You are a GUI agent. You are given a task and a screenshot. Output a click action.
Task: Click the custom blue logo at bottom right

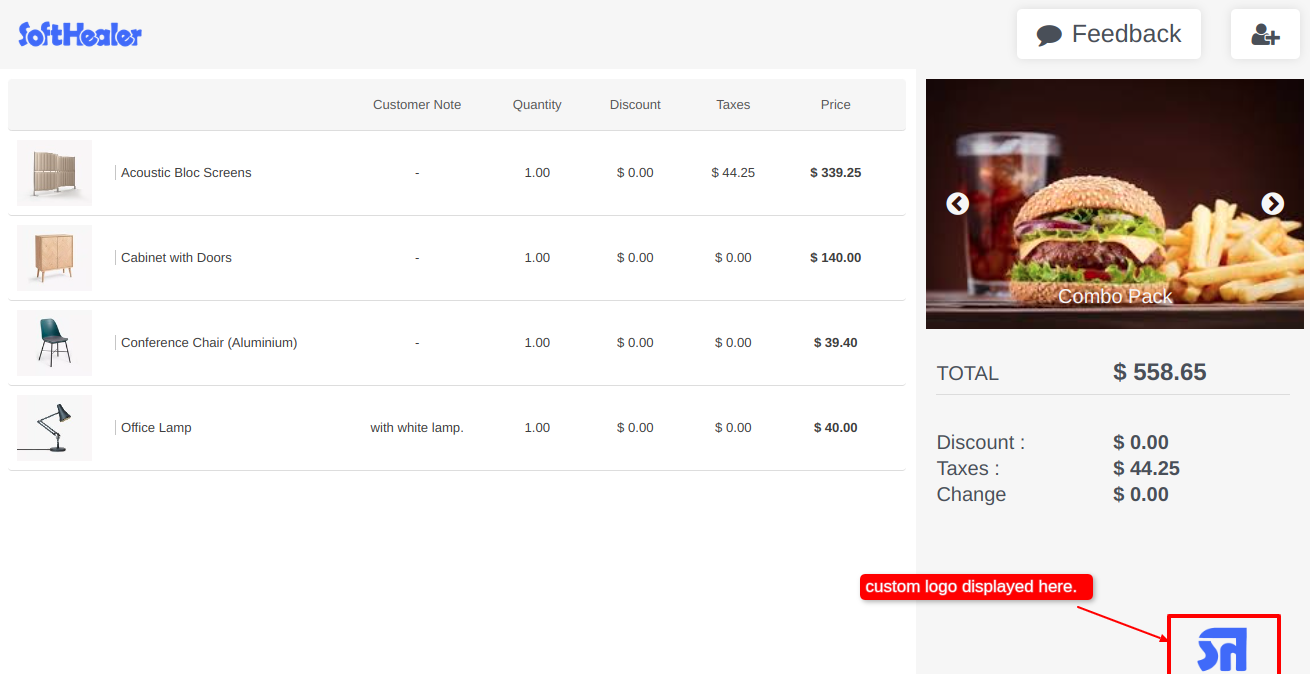point(1223,650)
